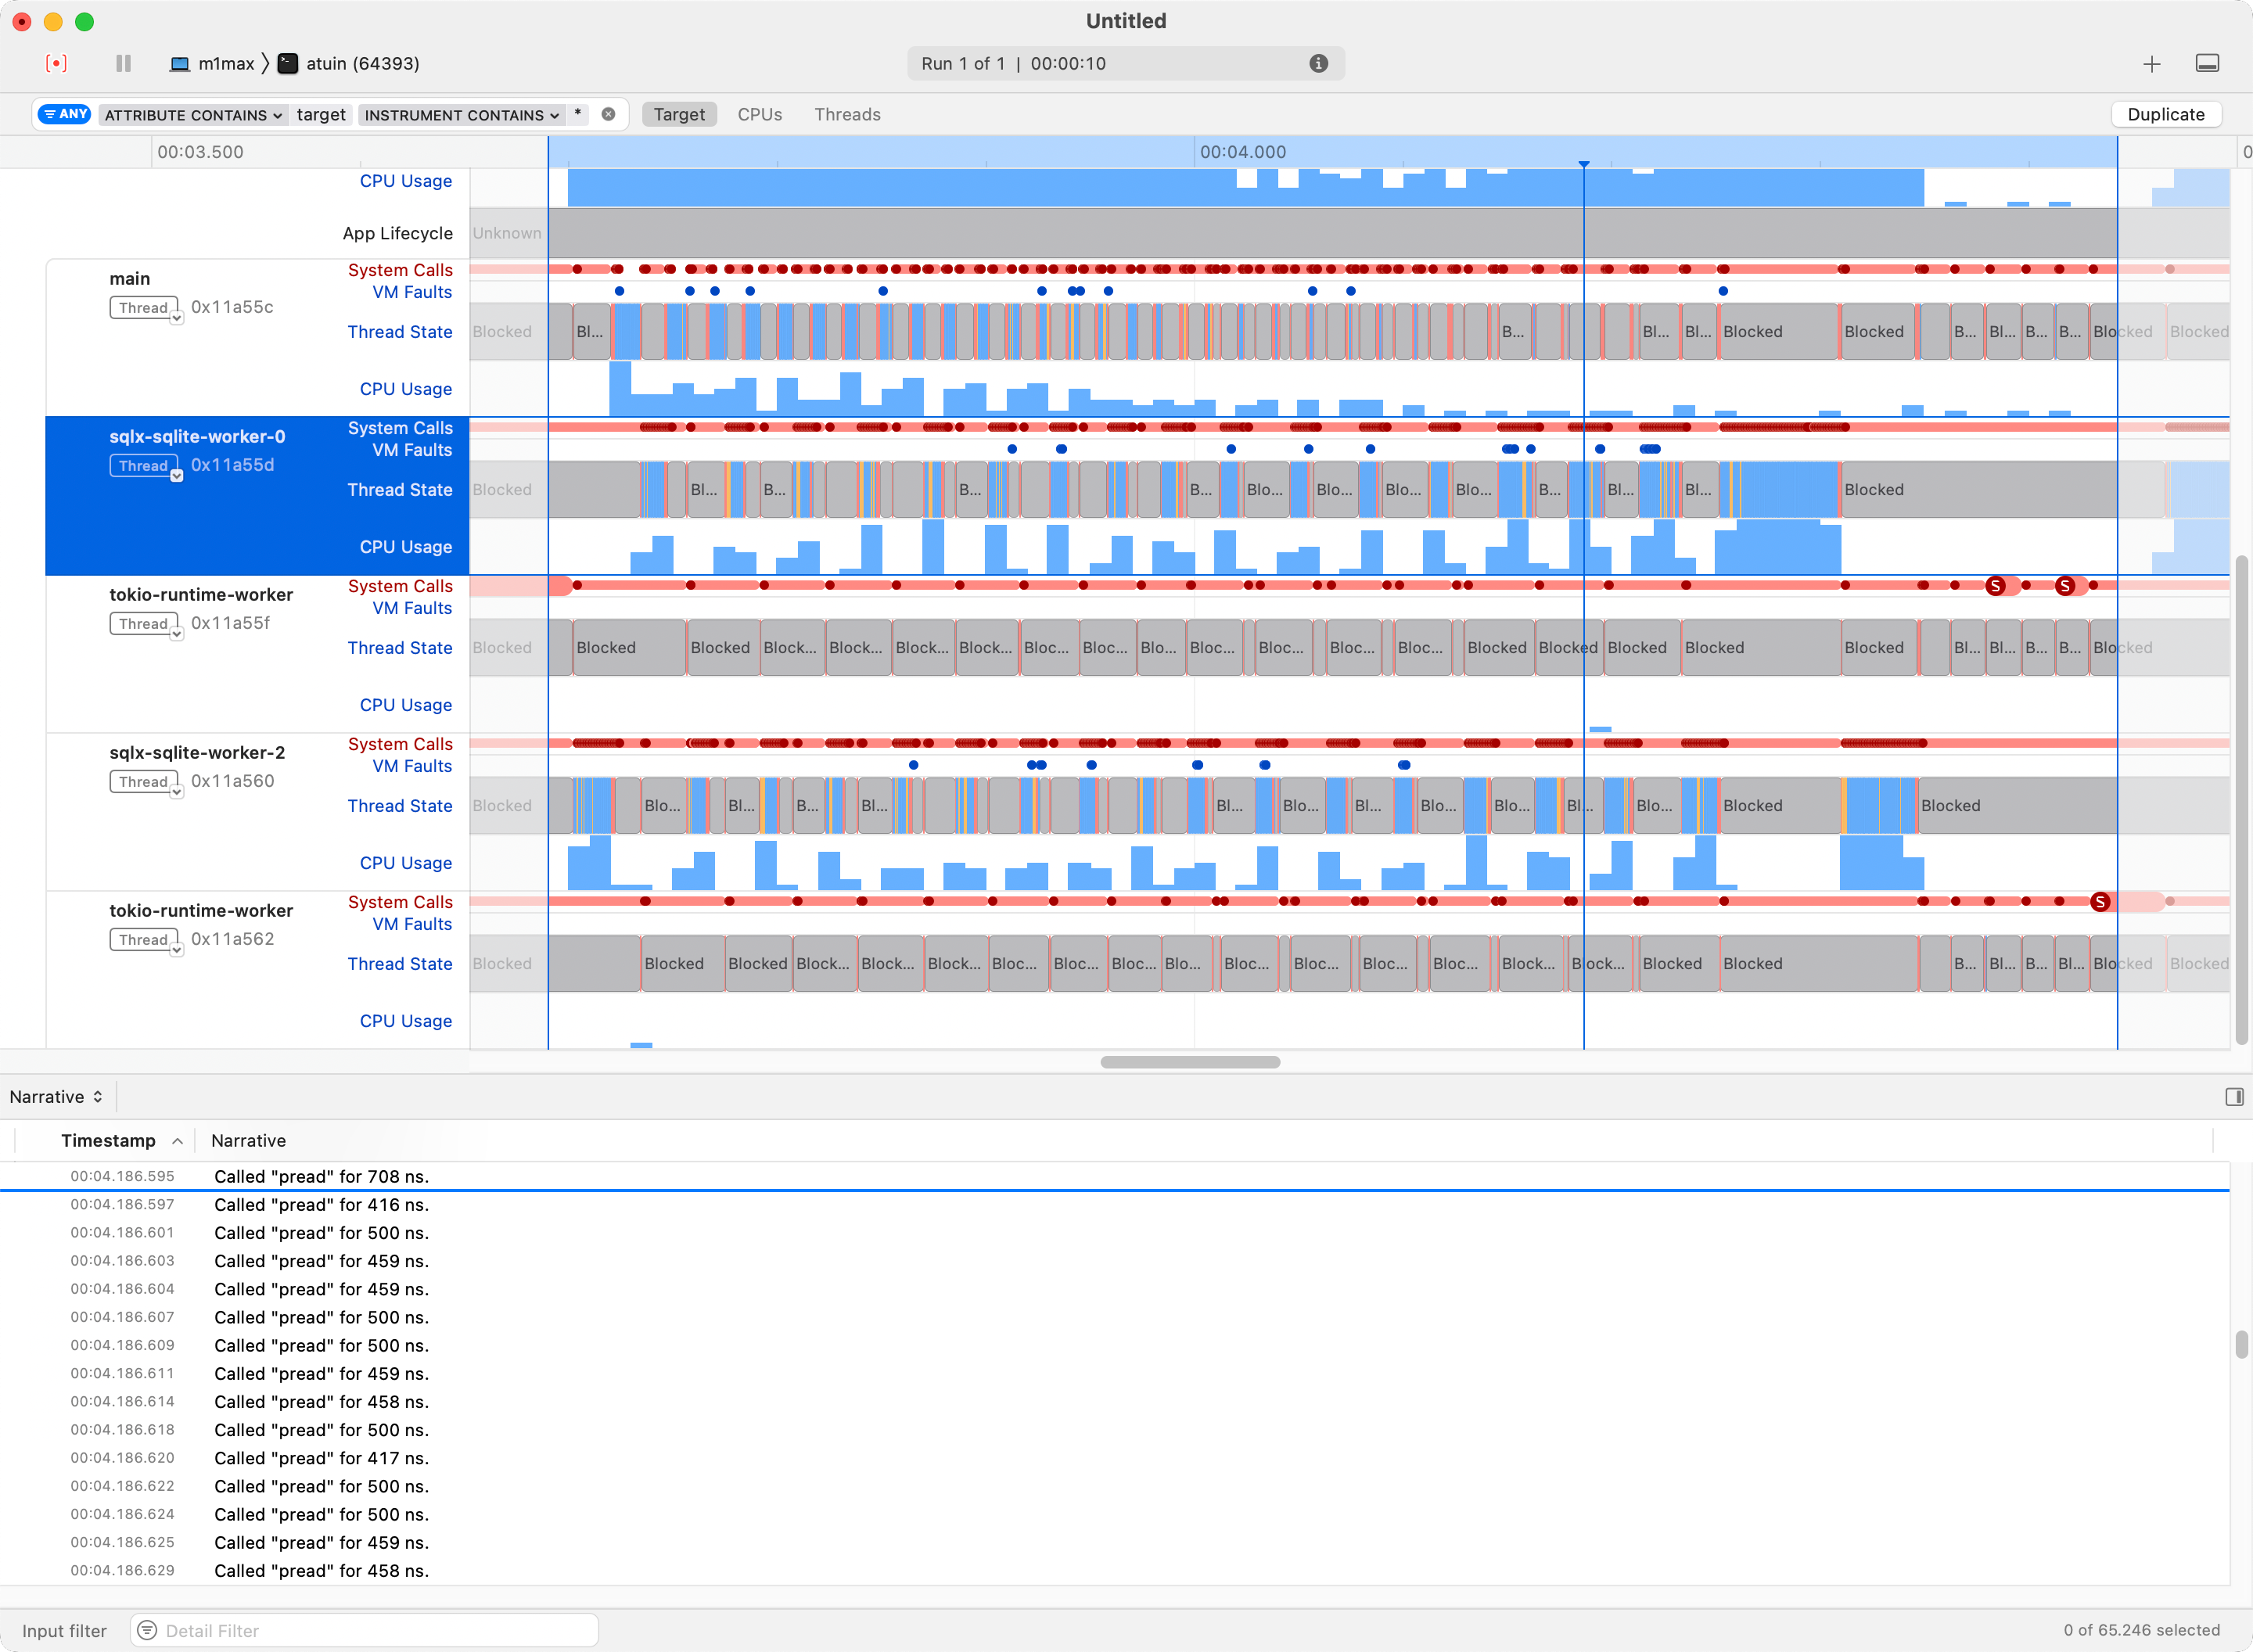The image size is (2253, 1652).
Task: Toggle the detail pane view icon
Action: [x=2207, y=64]
